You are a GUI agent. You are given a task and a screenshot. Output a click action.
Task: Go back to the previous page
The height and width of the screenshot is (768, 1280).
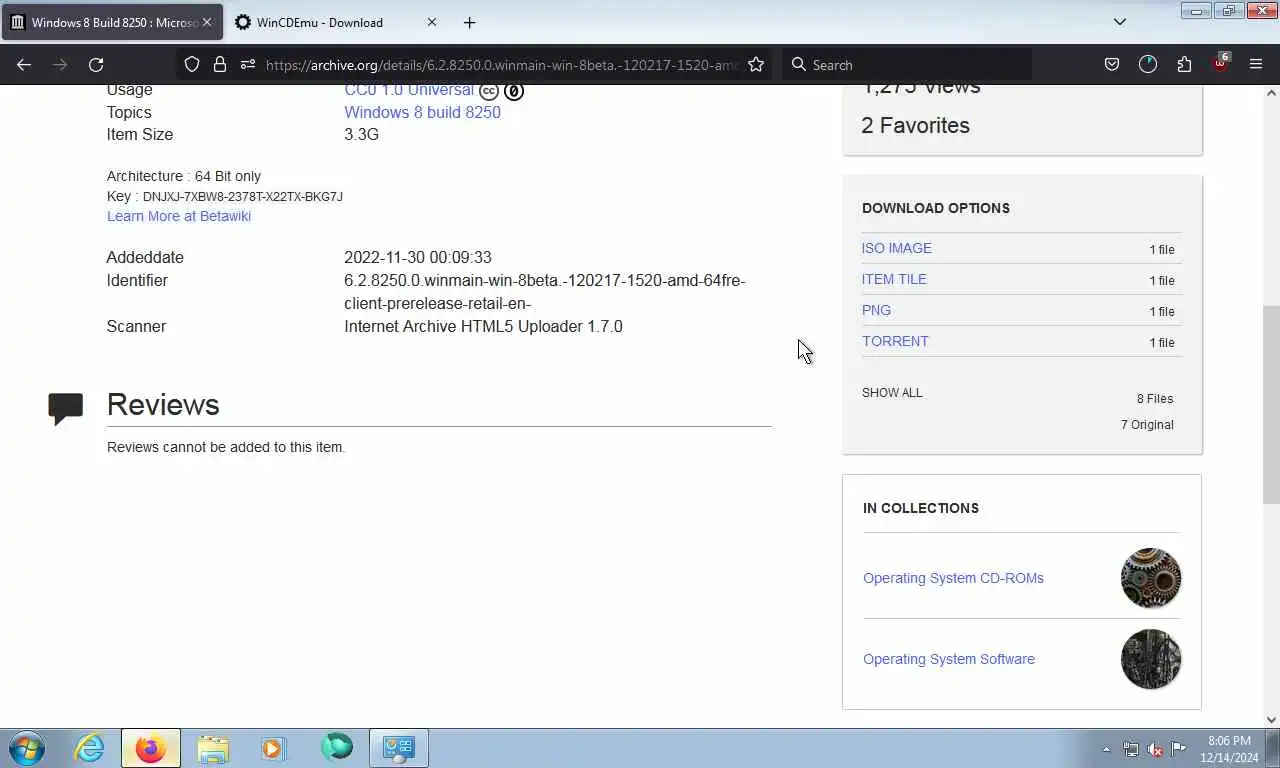[24, 64]
